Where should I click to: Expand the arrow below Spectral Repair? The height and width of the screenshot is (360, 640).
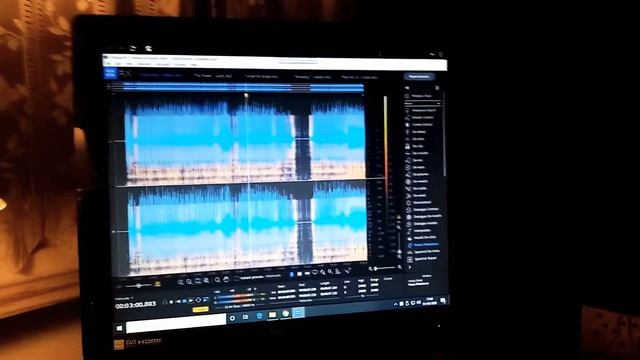coord(410,267)
